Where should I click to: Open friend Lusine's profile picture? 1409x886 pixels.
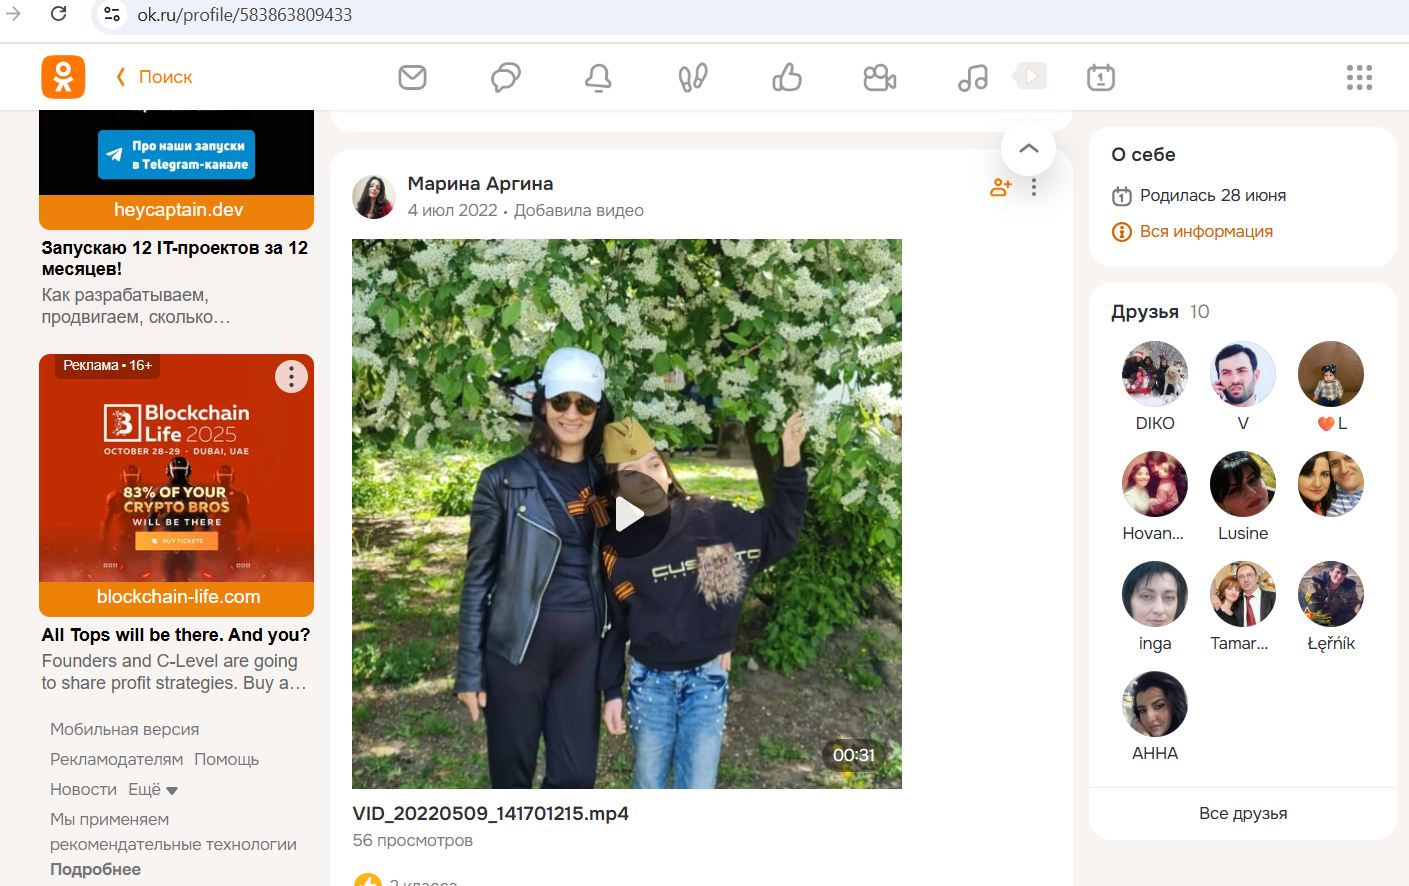coord(1242,484)
